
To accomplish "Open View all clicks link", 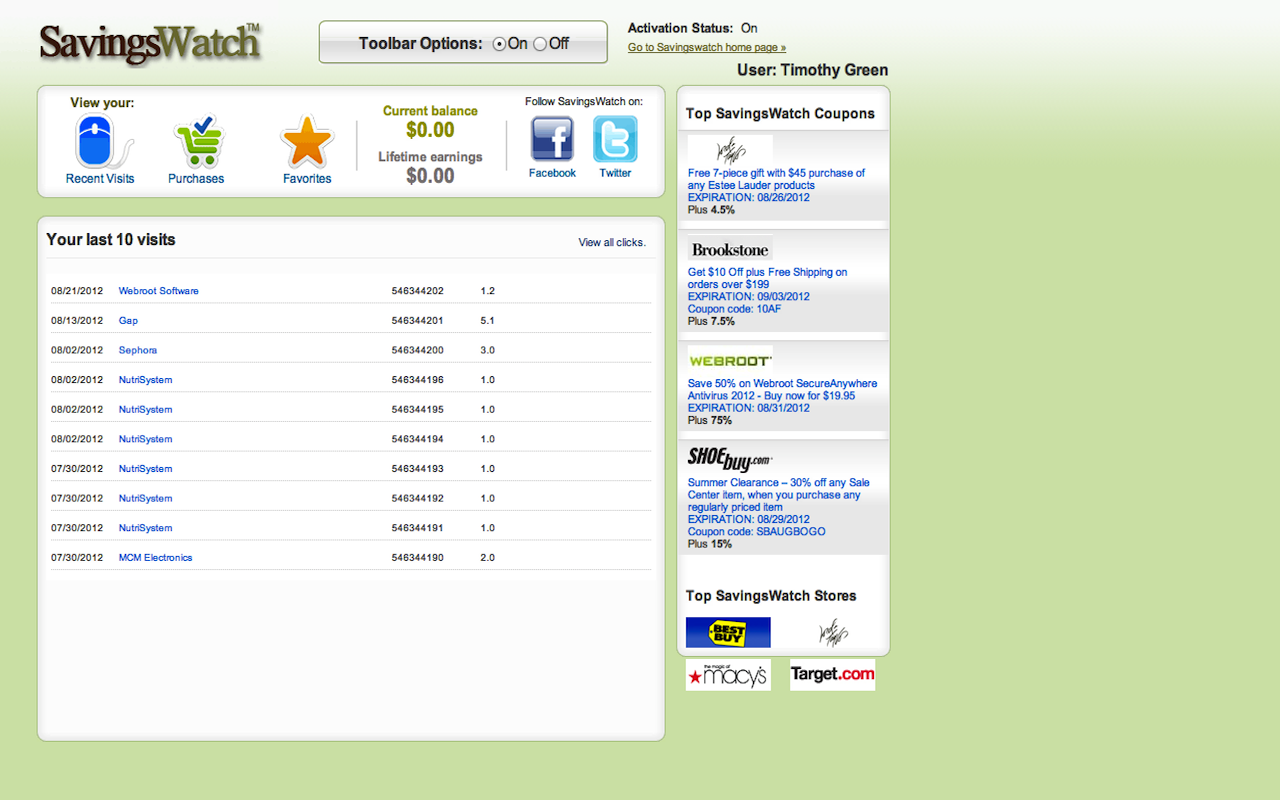I will (x=612, y=243).
